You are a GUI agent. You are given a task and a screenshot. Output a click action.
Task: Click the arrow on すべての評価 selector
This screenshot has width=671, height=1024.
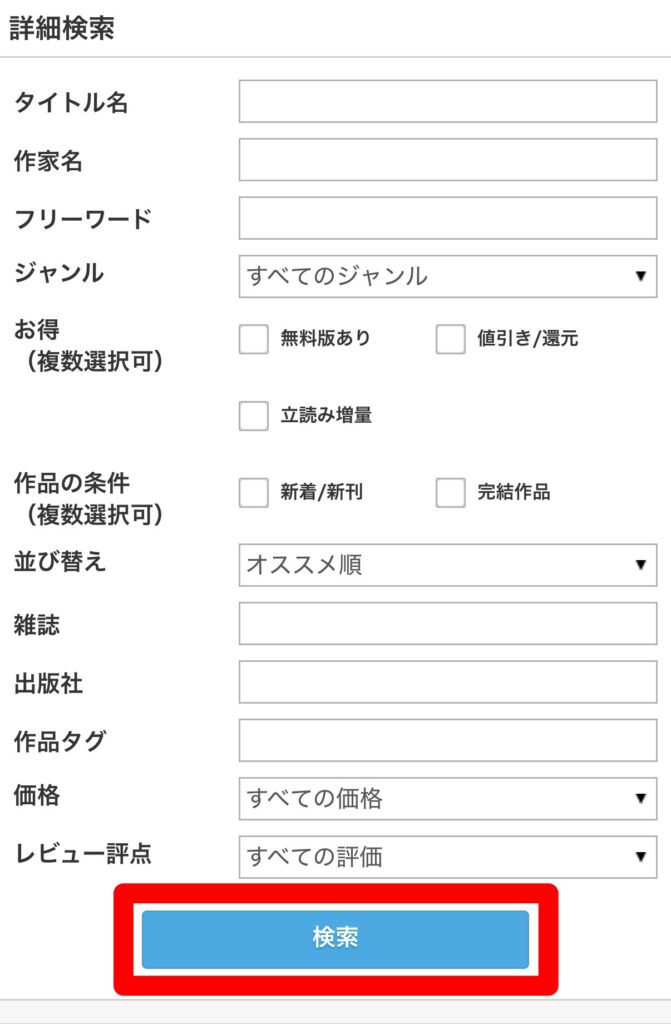pyautogui.click(x=640, y=856)
